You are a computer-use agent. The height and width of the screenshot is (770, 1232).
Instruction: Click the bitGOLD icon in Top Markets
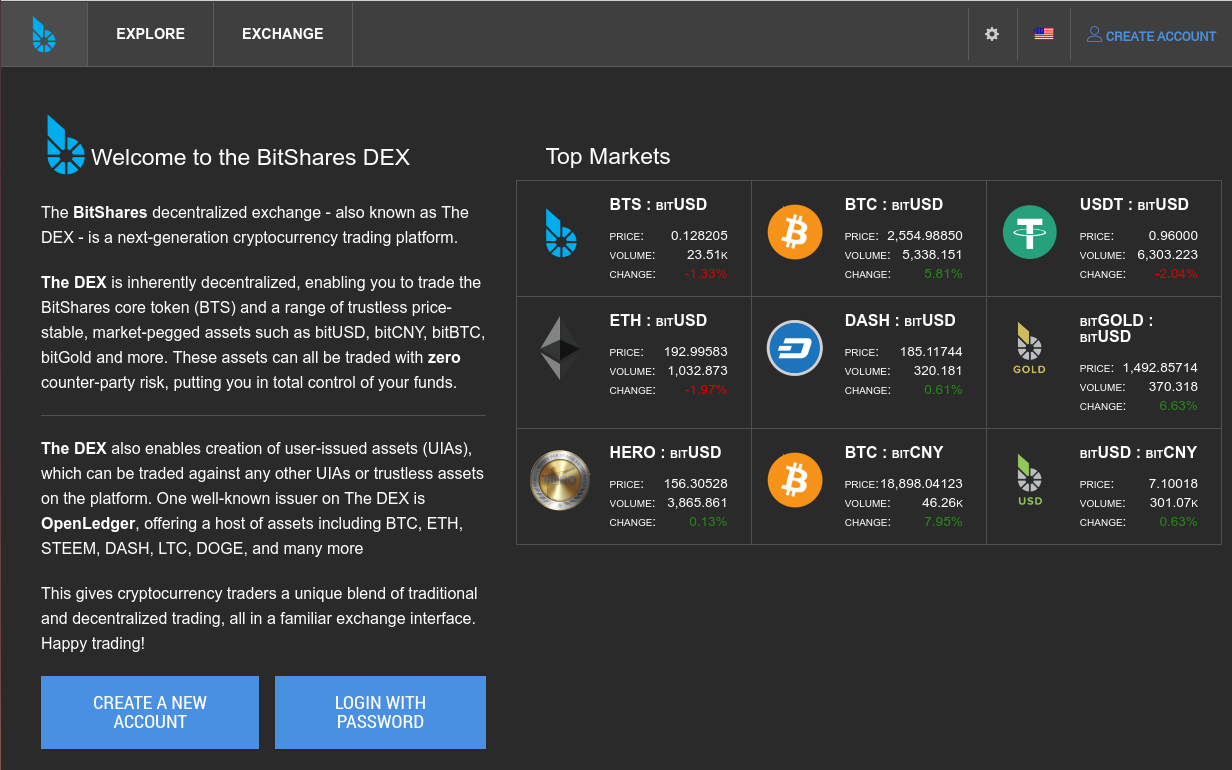[x=1029, y=348]
